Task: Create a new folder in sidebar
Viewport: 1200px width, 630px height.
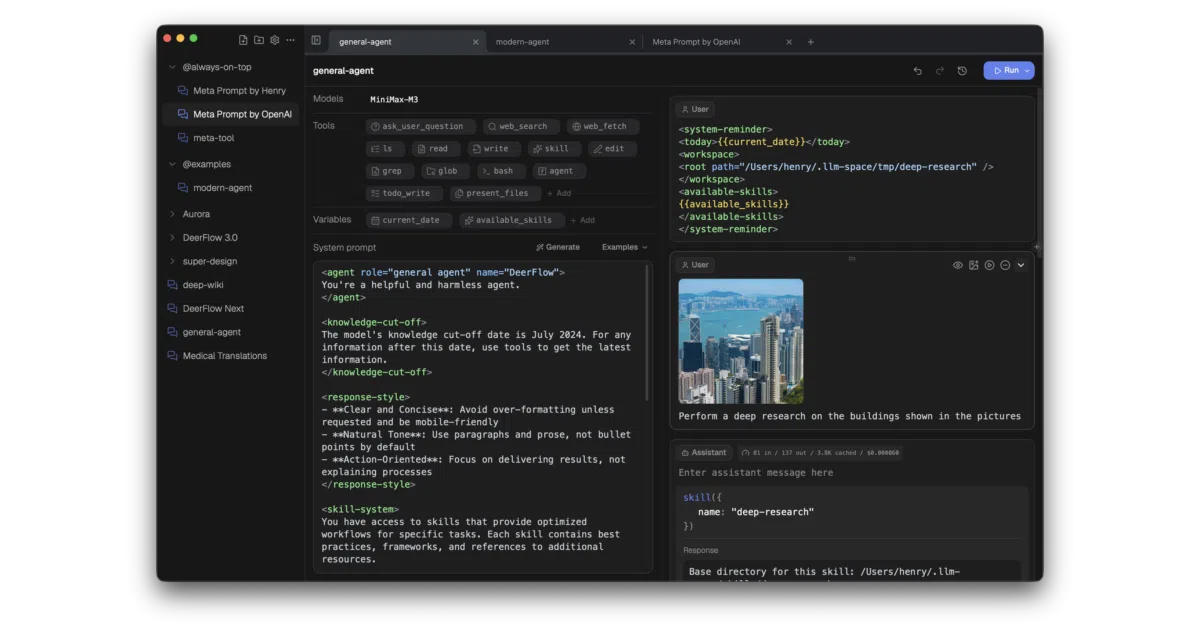Action: pos(259,40)
